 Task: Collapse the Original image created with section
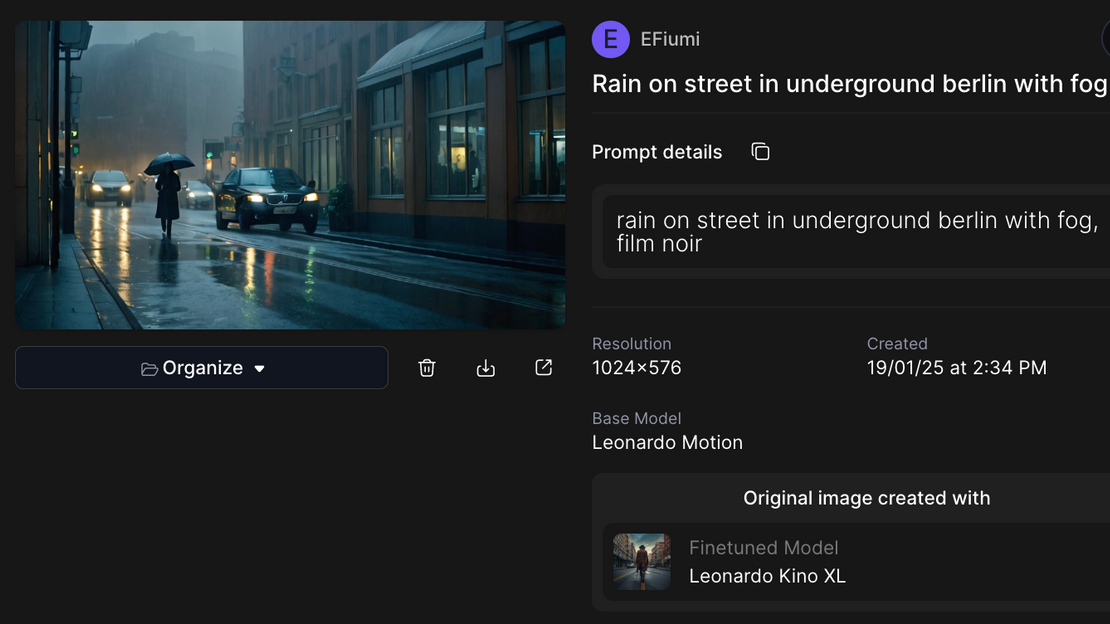866,497
